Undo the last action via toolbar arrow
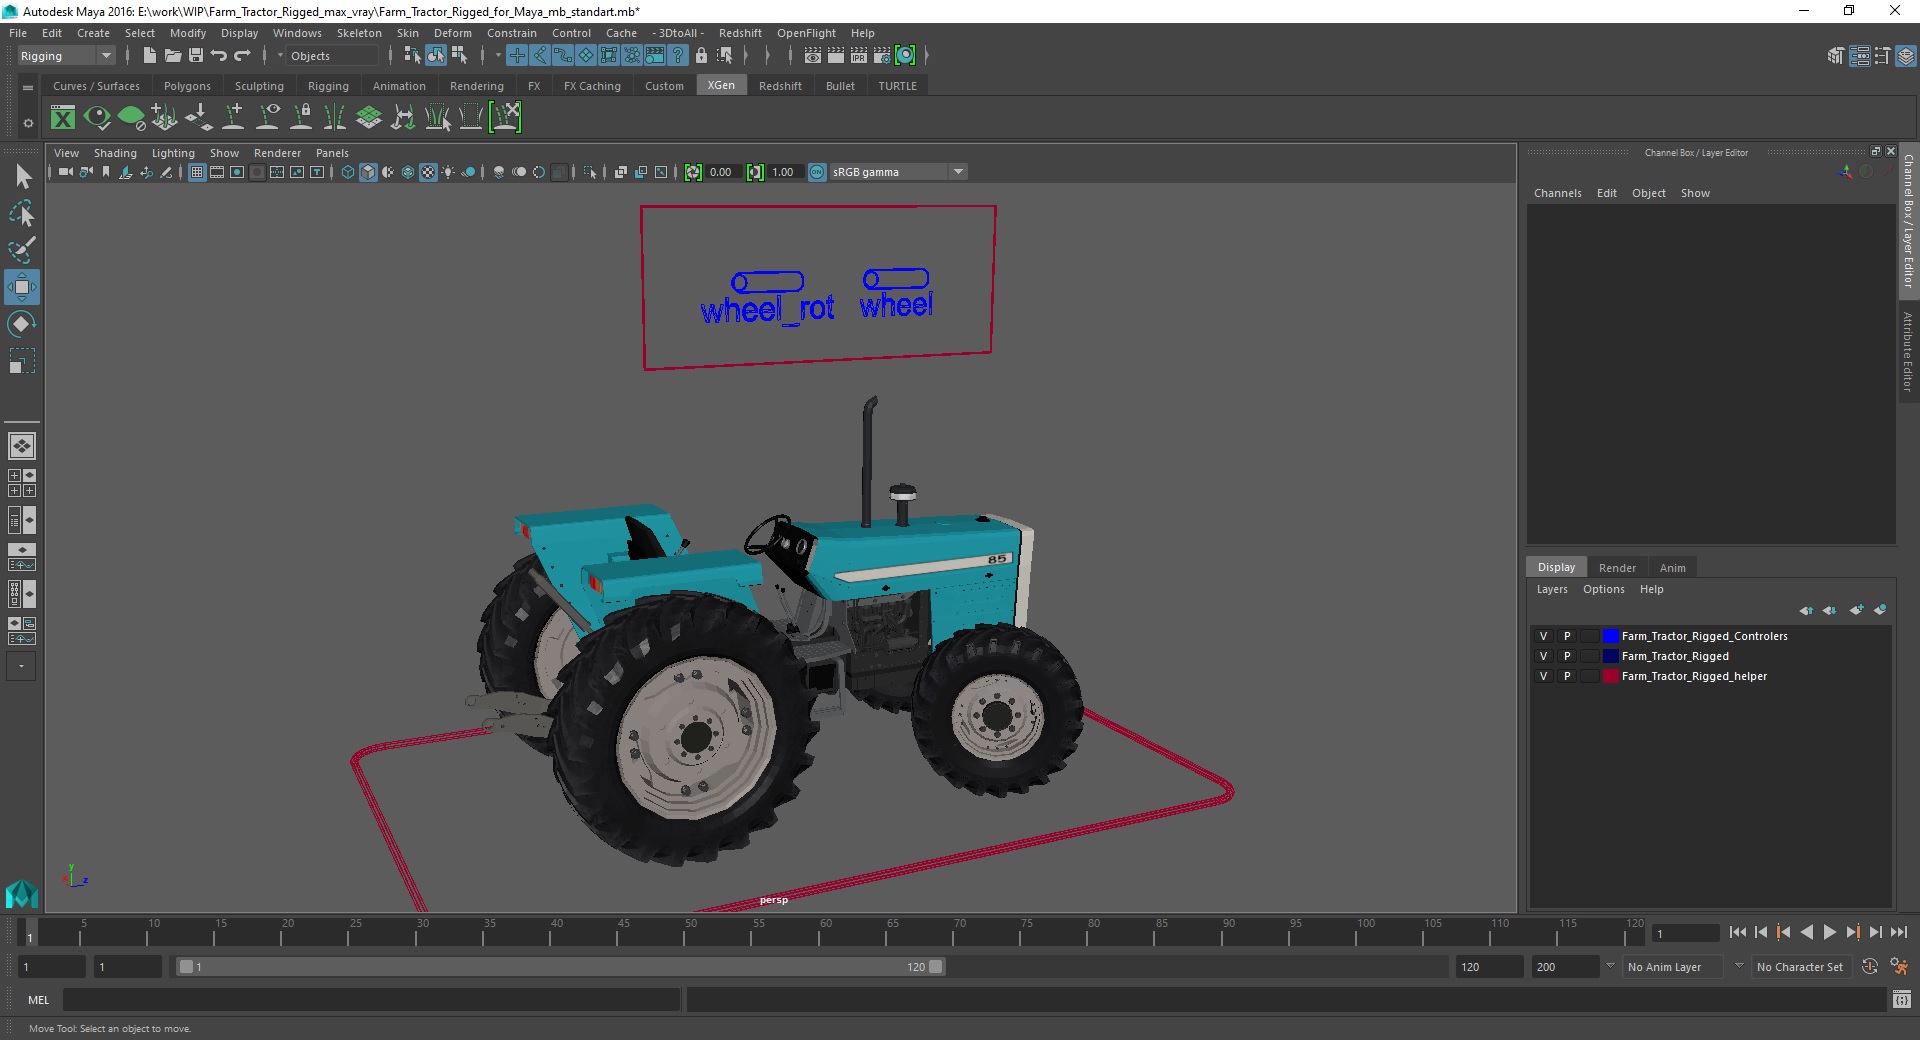1920x1040 pixels. [x=219, y=56]
